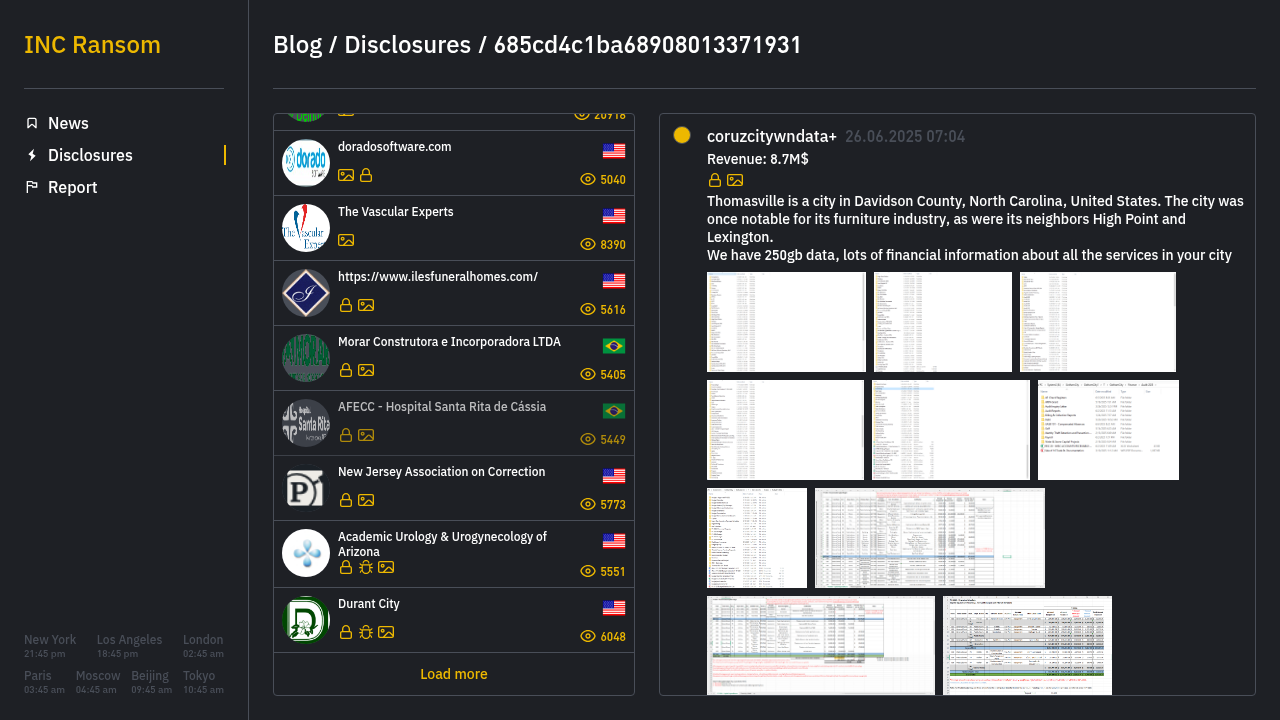Click the Revenue: 8.7M$ text
This screenshot has height=720, width=1280.
click(758, 159)
